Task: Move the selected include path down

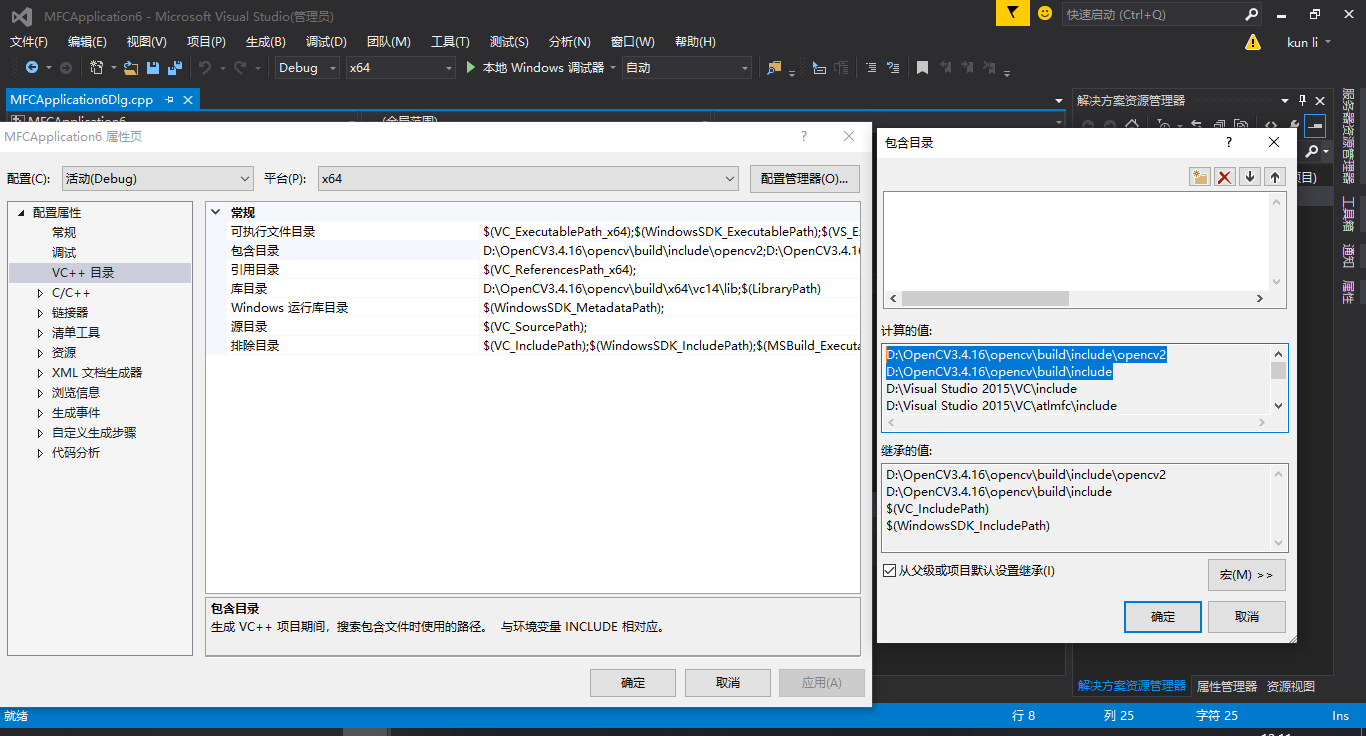Action: coord(1250,176)
